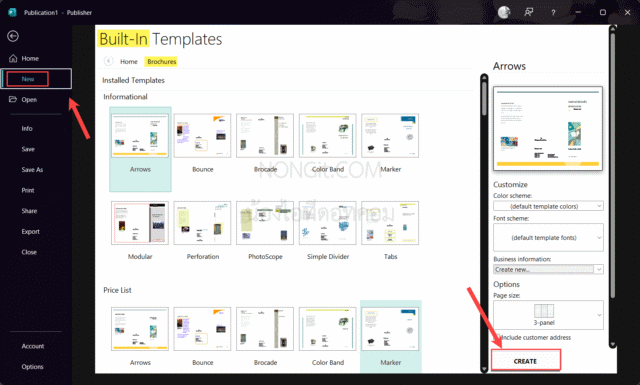Select Price List Color Band template
Screen dimensions: 640x385
(x=328, y=336)
